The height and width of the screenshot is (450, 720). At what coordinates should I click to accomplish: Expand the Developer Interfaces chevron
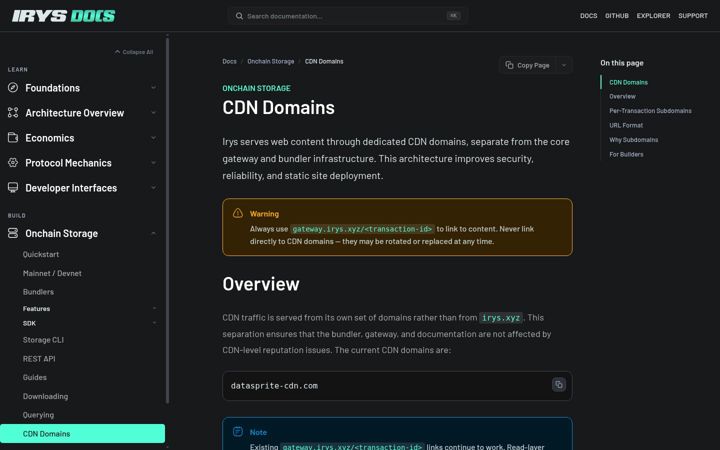click(x=153, y=187)
